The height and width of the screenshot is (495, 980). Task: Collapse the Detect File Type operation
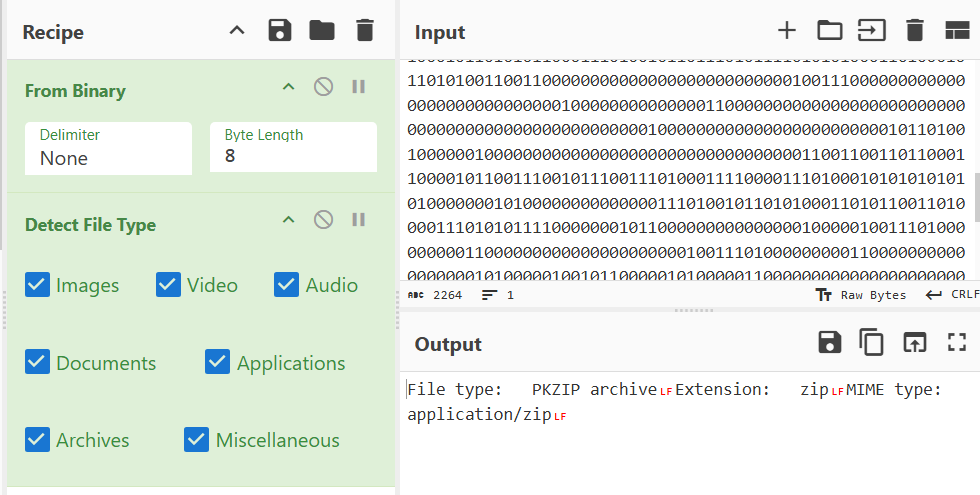288,221
